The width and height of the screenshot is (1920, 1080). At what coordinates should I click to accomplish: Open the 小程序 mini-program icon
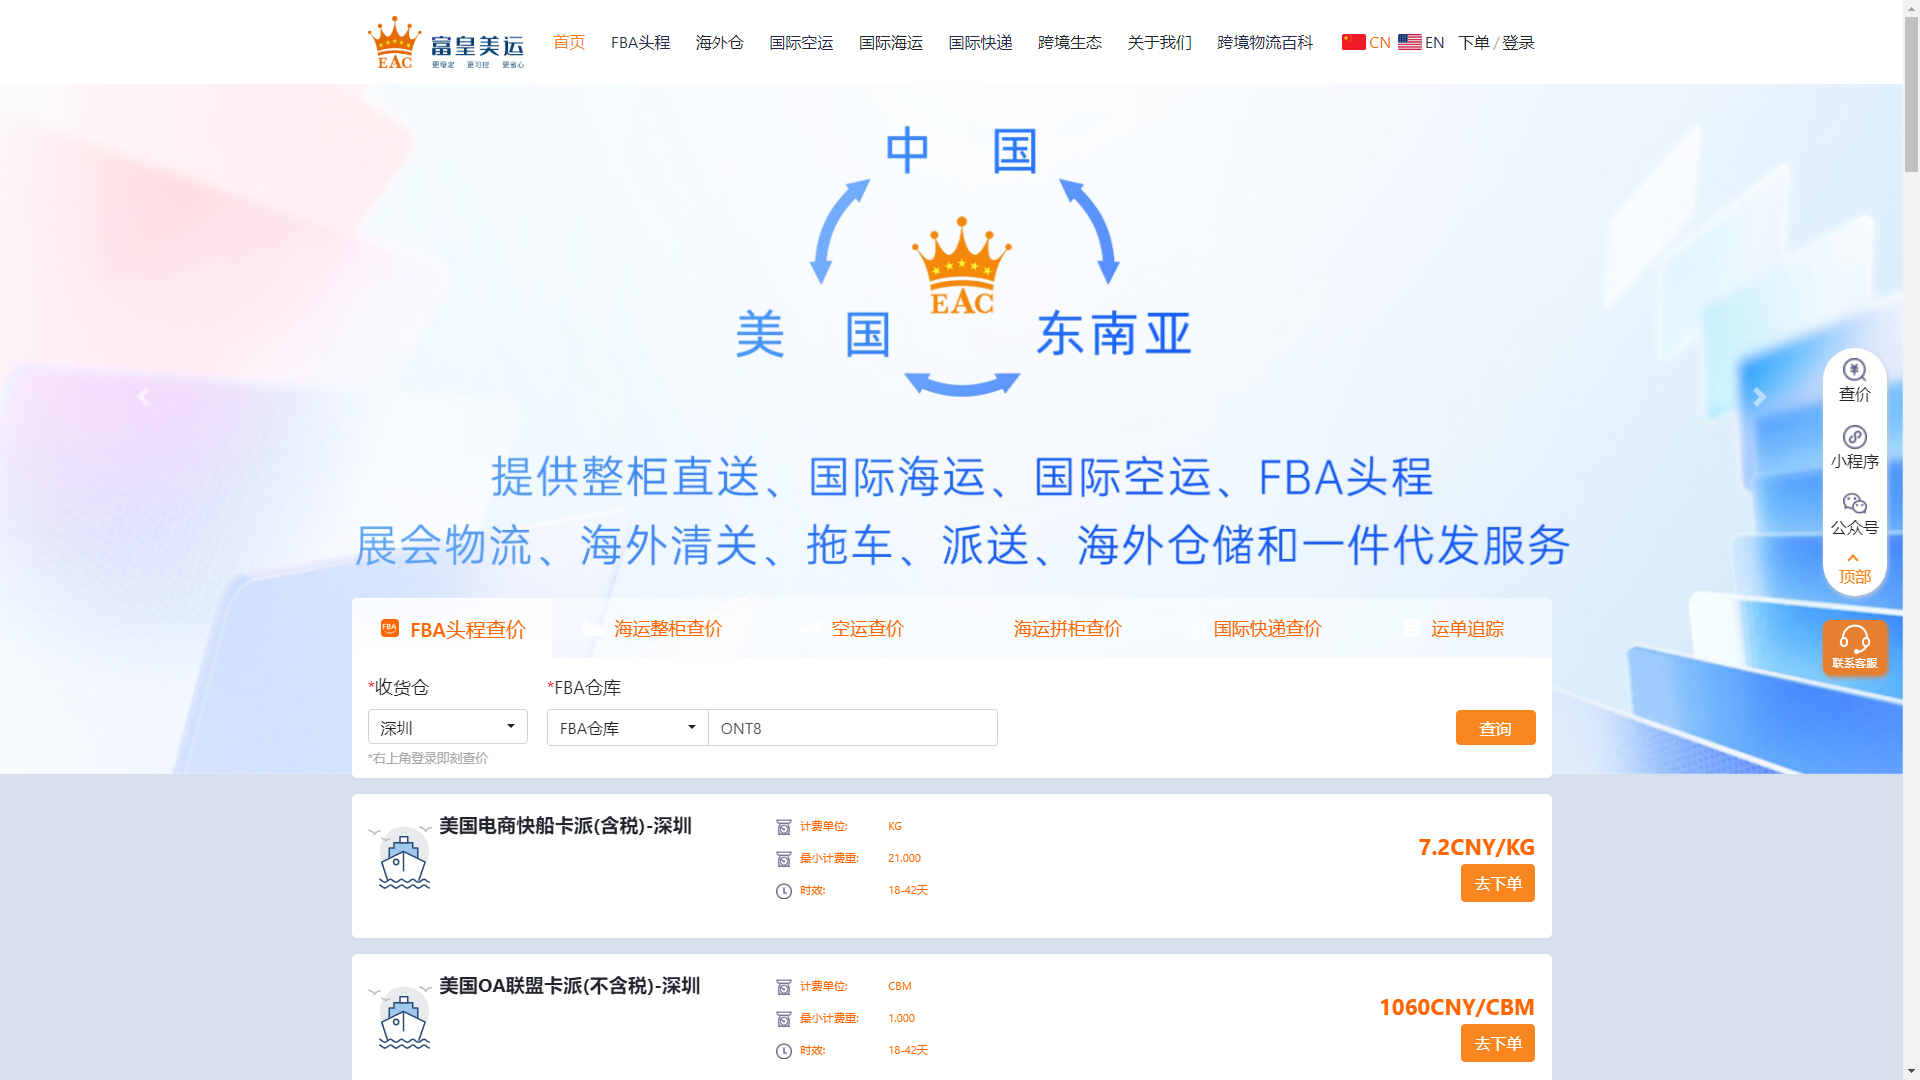(1854, 446)
